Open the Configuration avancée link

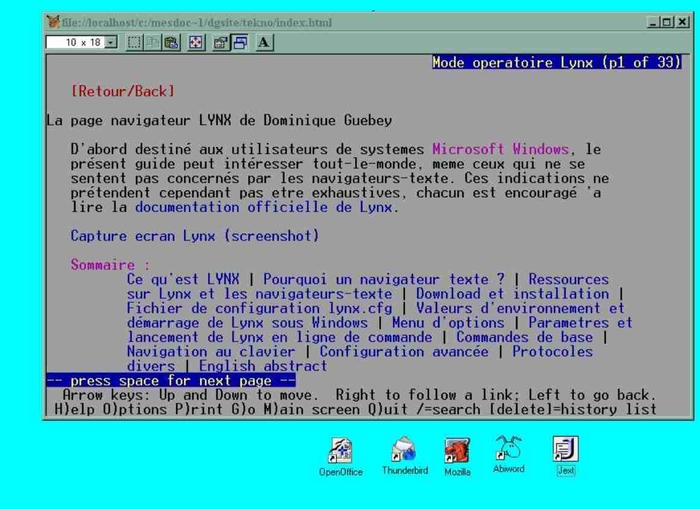pos(404,351)
